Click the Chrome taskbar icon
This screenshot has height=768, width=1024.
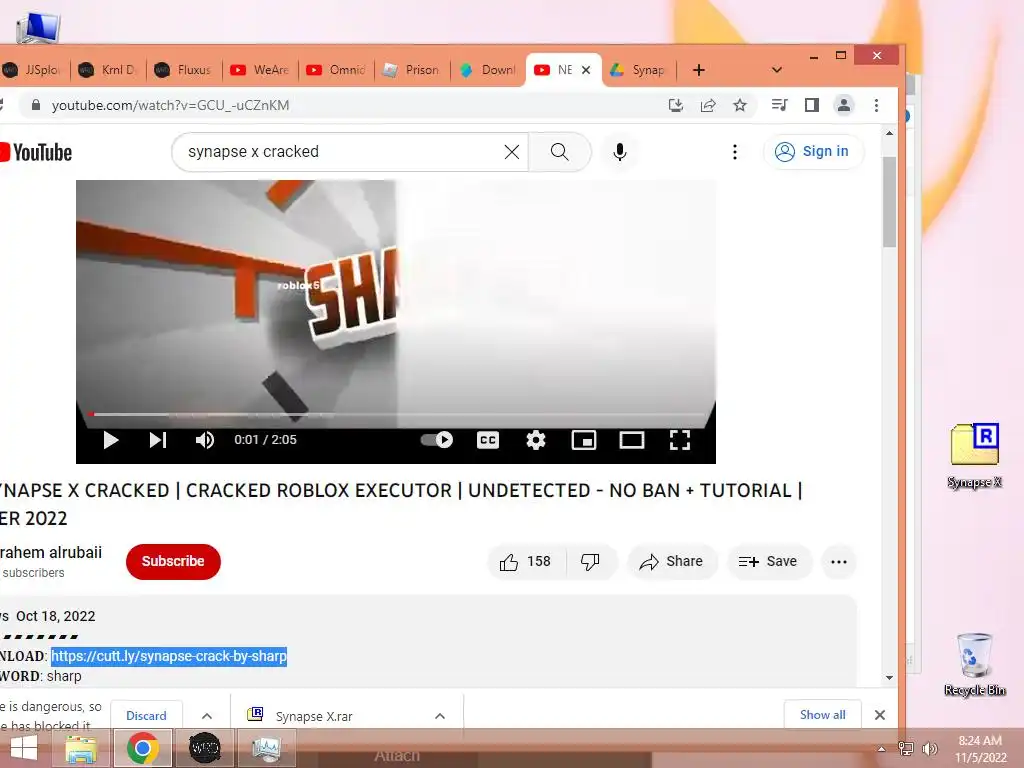[x=143, y=748]
